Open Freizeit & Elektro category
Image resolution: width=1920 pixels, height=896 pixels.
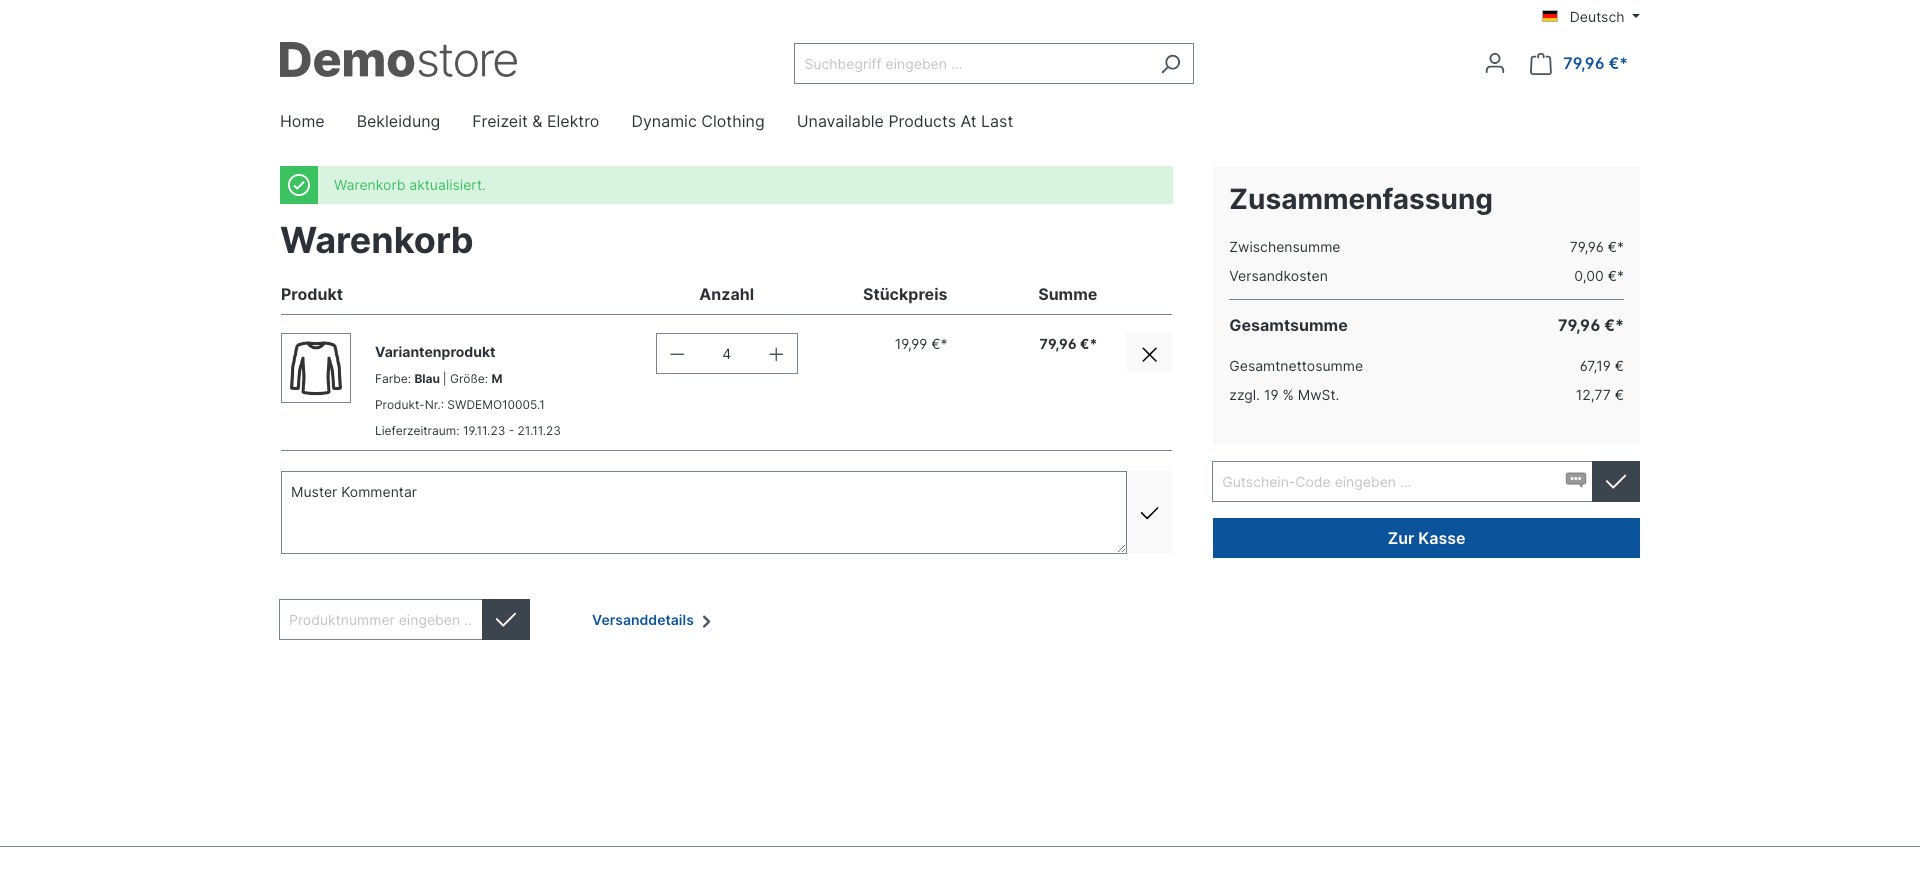click(535, 122)
